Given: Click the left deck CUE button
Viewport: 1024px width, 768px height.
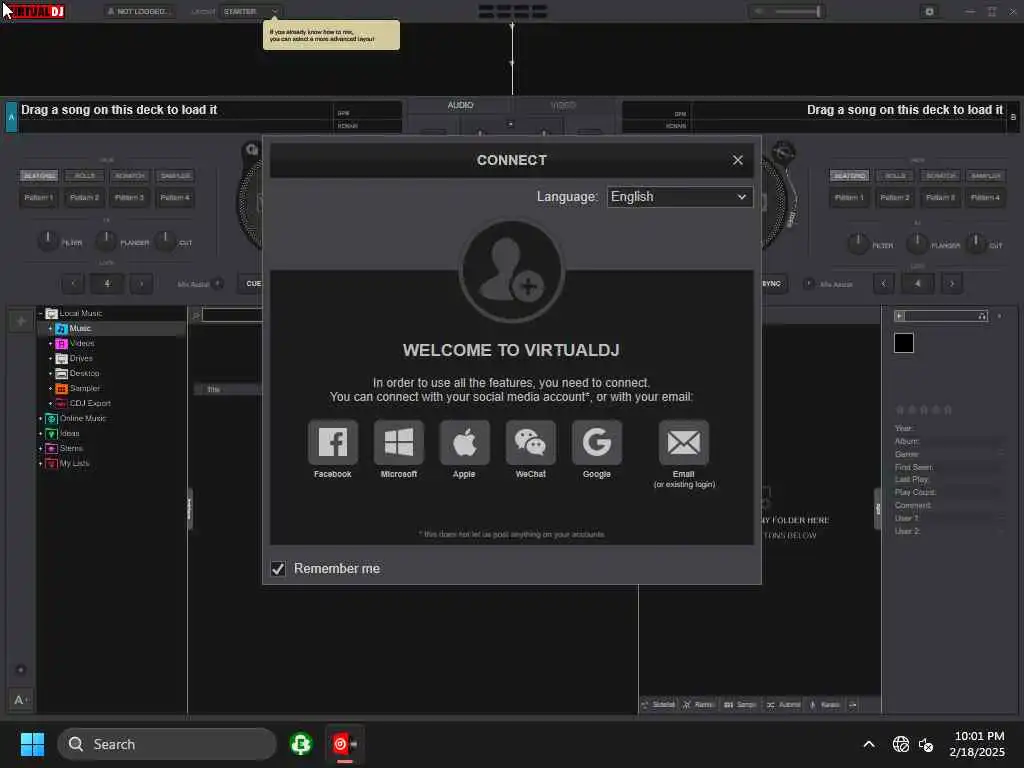Looking at the screenshot, I should click(x=251, y=283).
